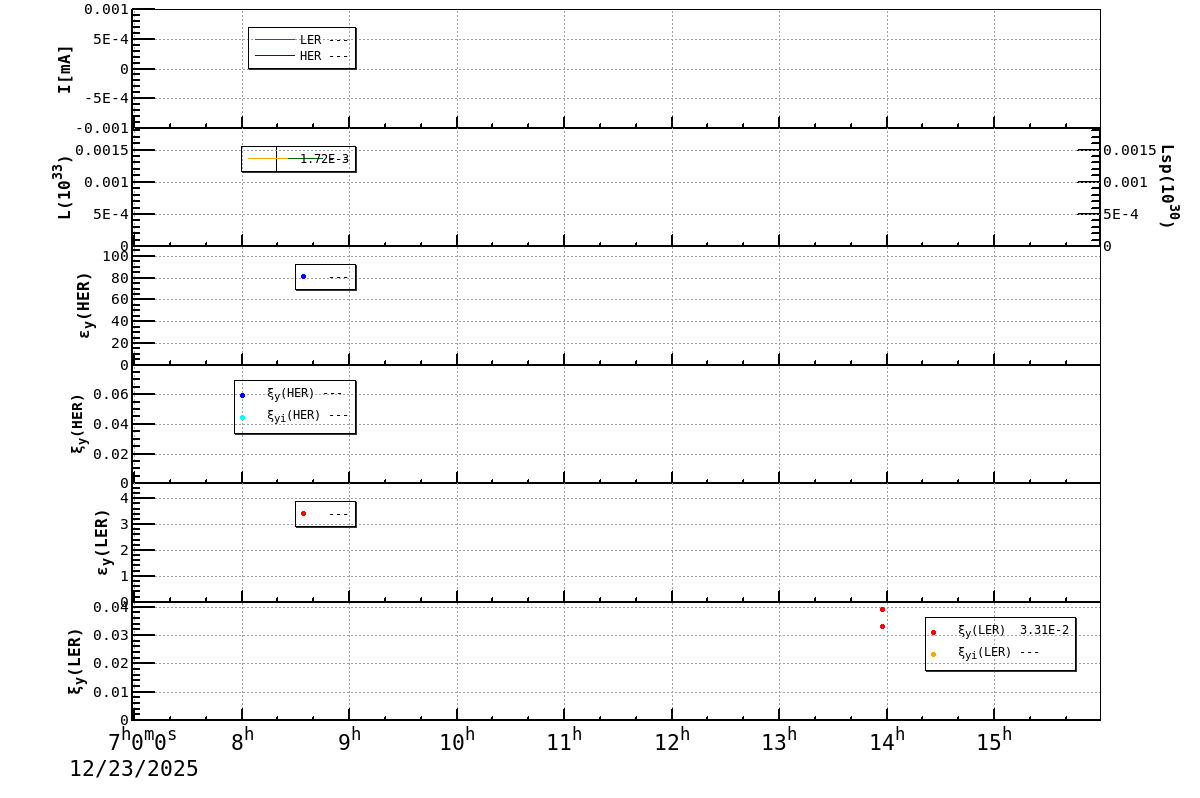Screen dimensions: 1200x798
Task: Click the ξy(LER) 3.31E-2 legend value
Action: 1046,631
